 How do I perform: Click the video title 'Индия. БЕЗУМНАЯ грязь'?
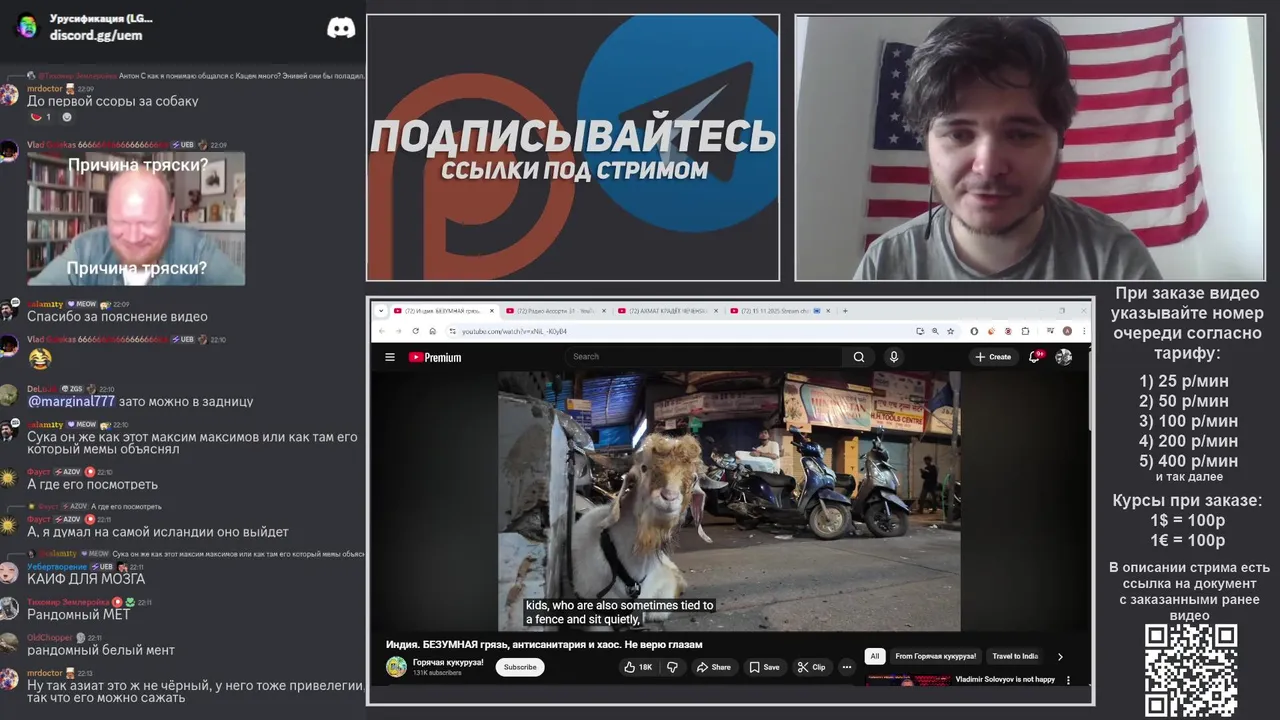point(544,645)
